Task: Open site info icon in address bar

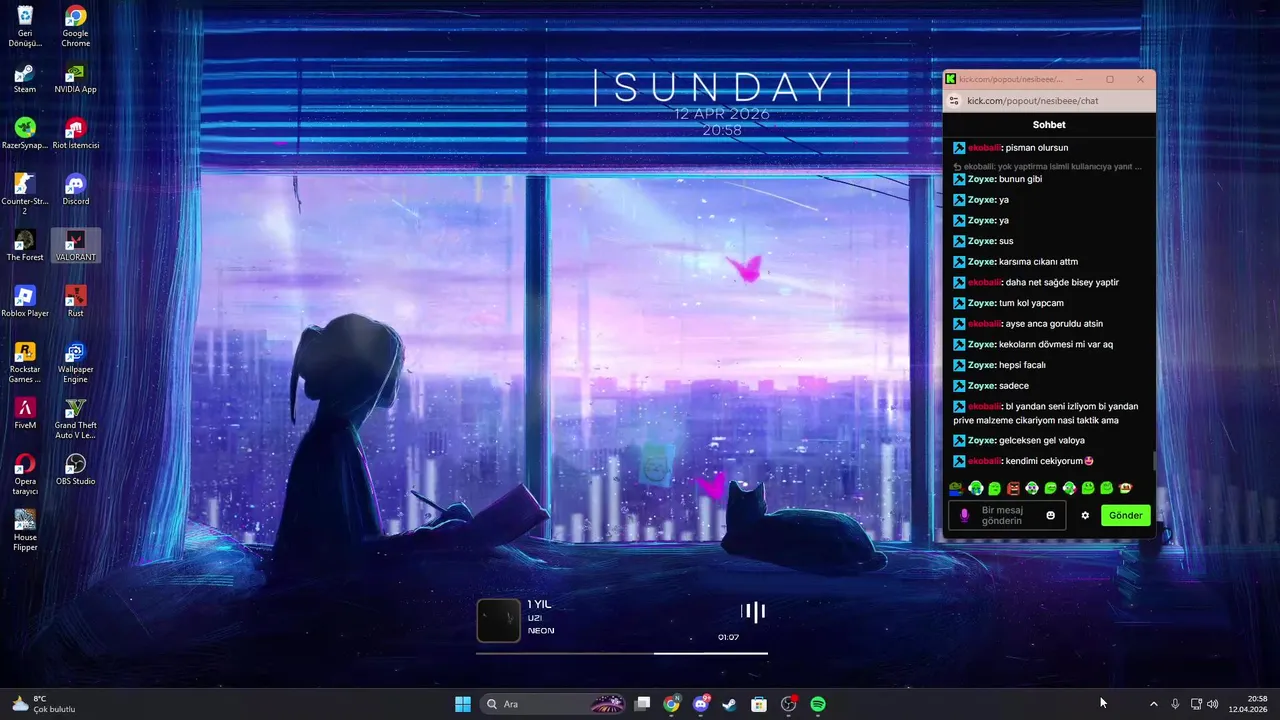Action: (954, 101)
